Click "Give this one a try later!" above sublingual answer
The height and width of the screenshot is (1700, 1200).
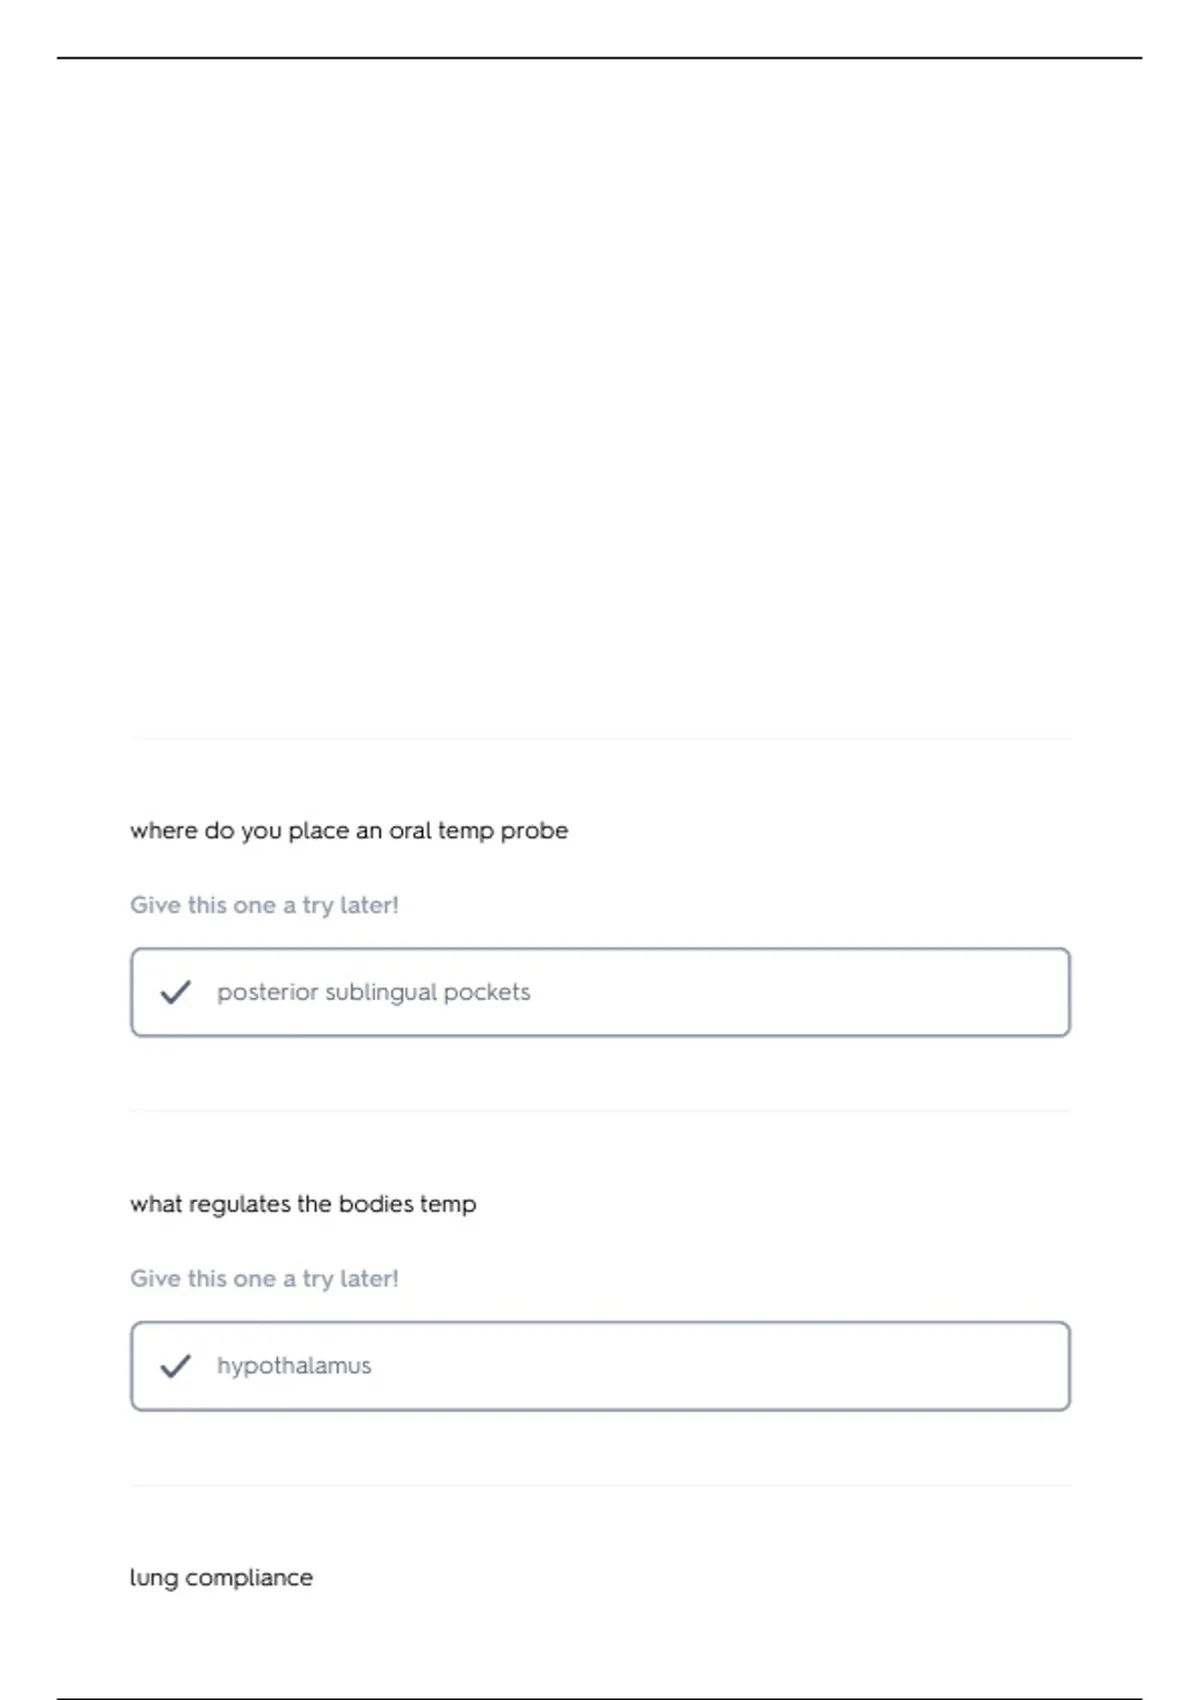coord(264,905)
